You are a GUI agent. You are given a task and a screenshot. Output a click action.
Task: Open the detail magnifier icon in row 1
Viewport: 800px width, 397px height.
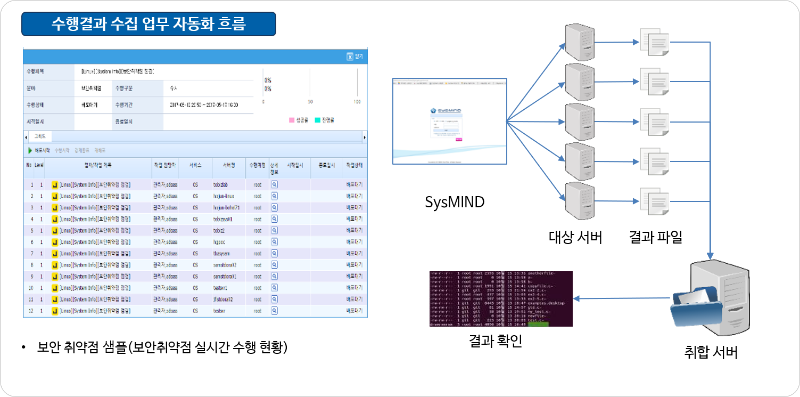tap(274, 185)
